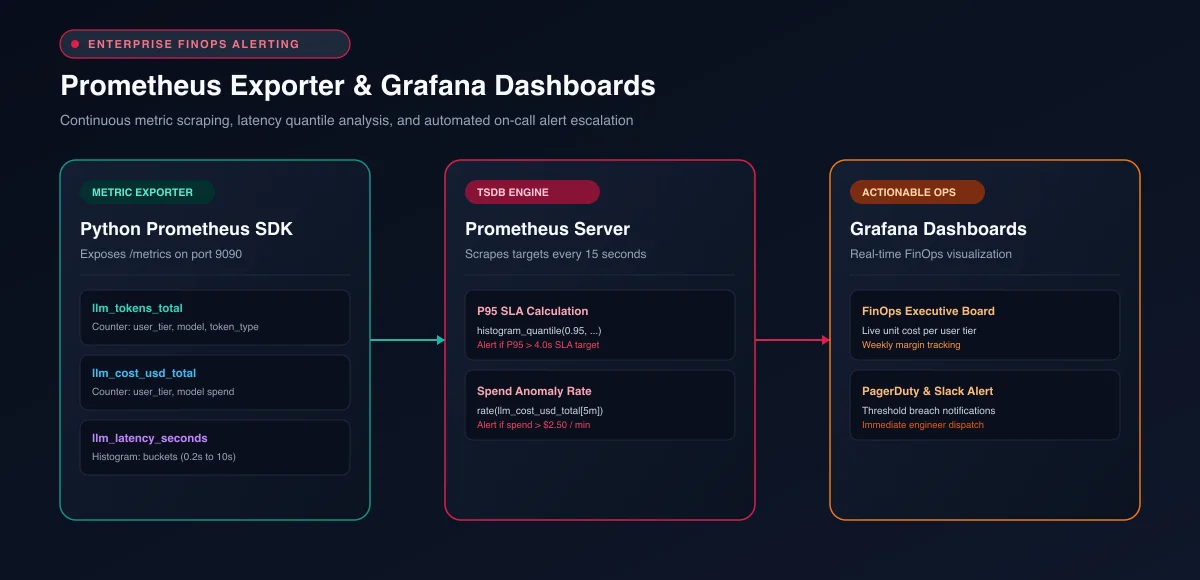Click the PagerDuty & Slack Alert title
The width and height of the screenshot is (1200, 580).
click(x=927, y=391)
